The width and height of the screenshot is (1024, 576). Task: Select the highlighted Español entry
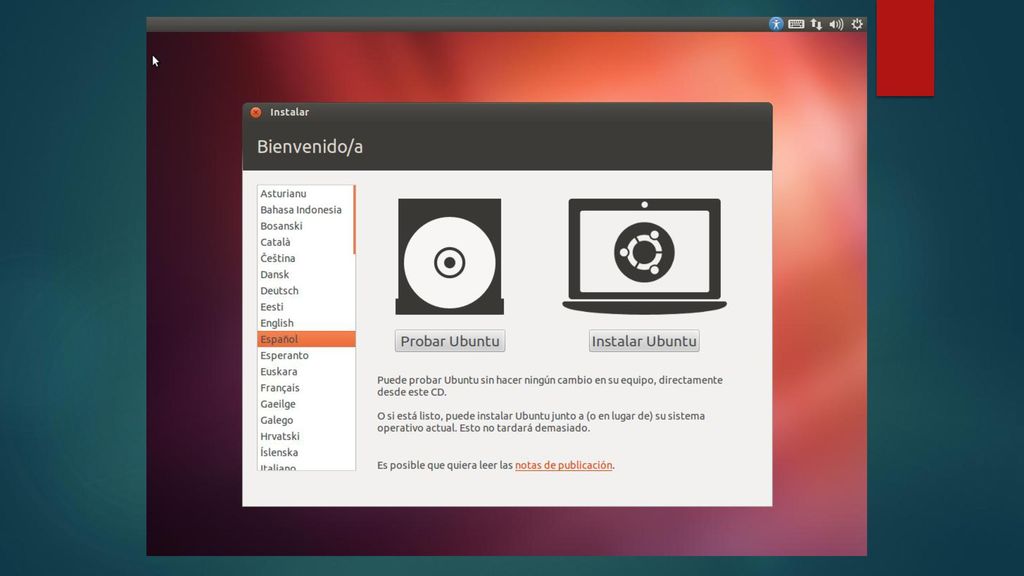(306, 339)
